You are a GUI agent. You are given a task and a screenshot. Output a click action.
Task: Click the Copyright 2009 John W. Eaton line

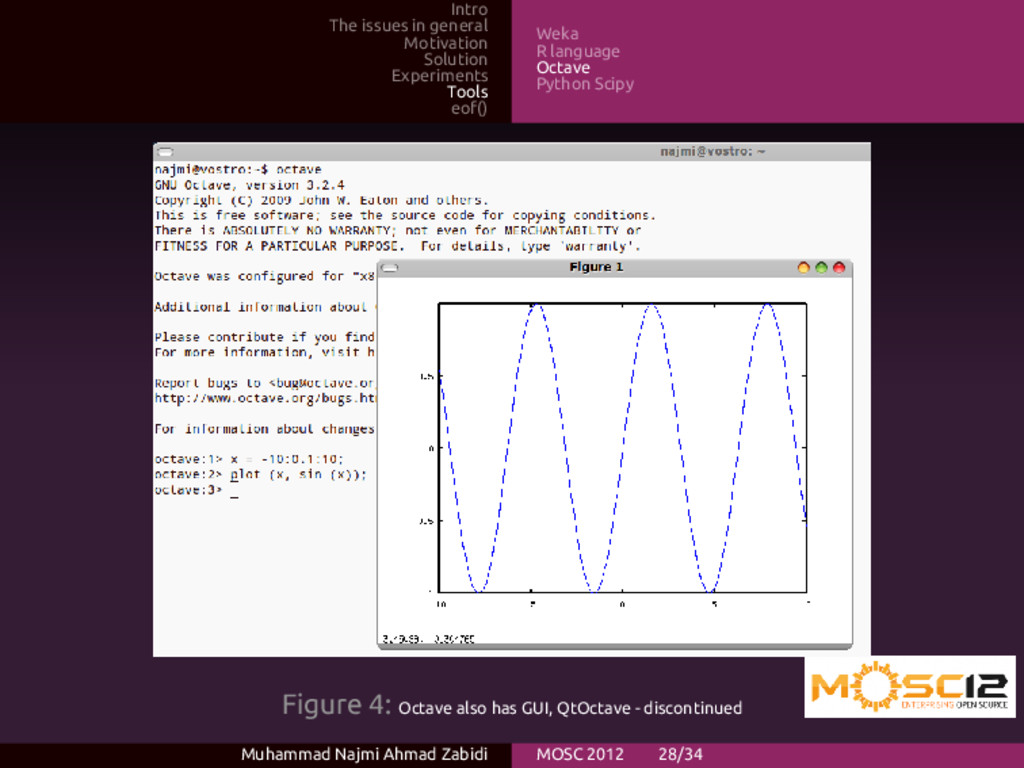[x=321, y=200]
